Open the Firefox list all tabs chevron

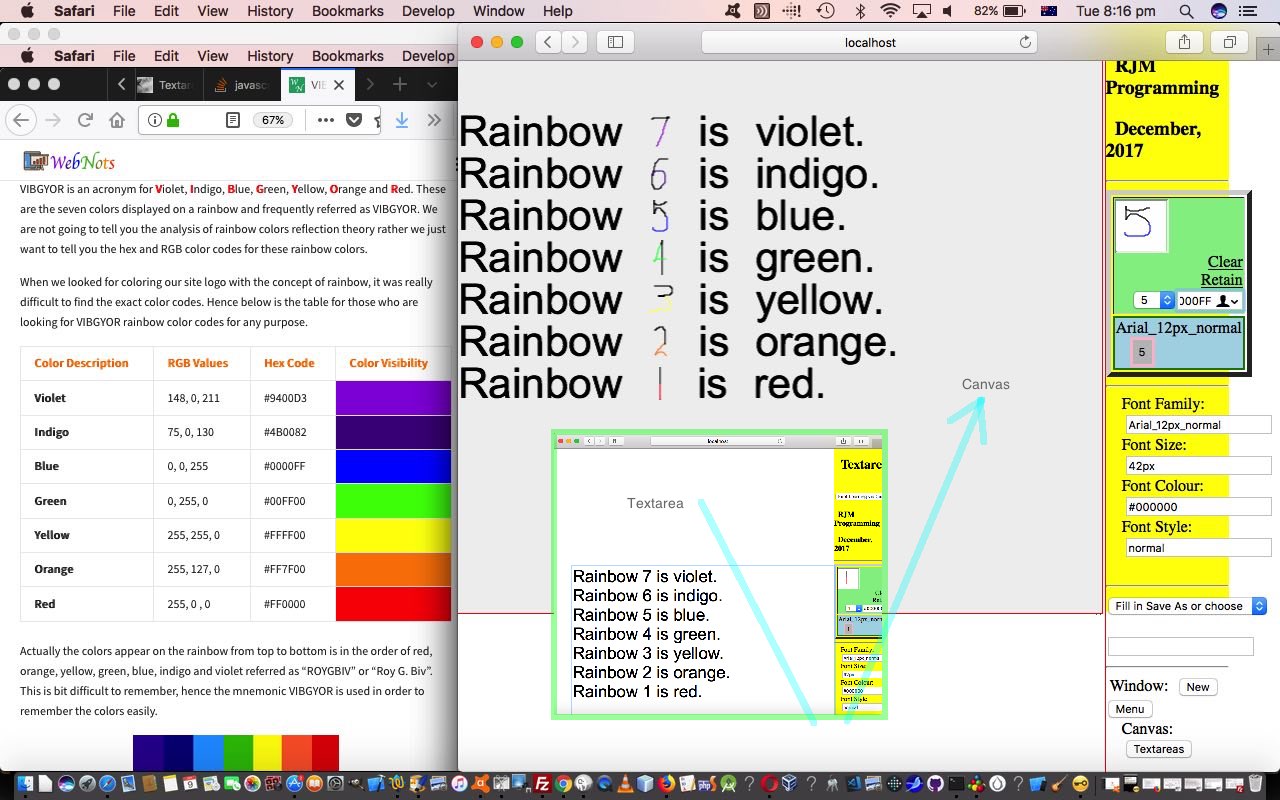coord(432,85)
